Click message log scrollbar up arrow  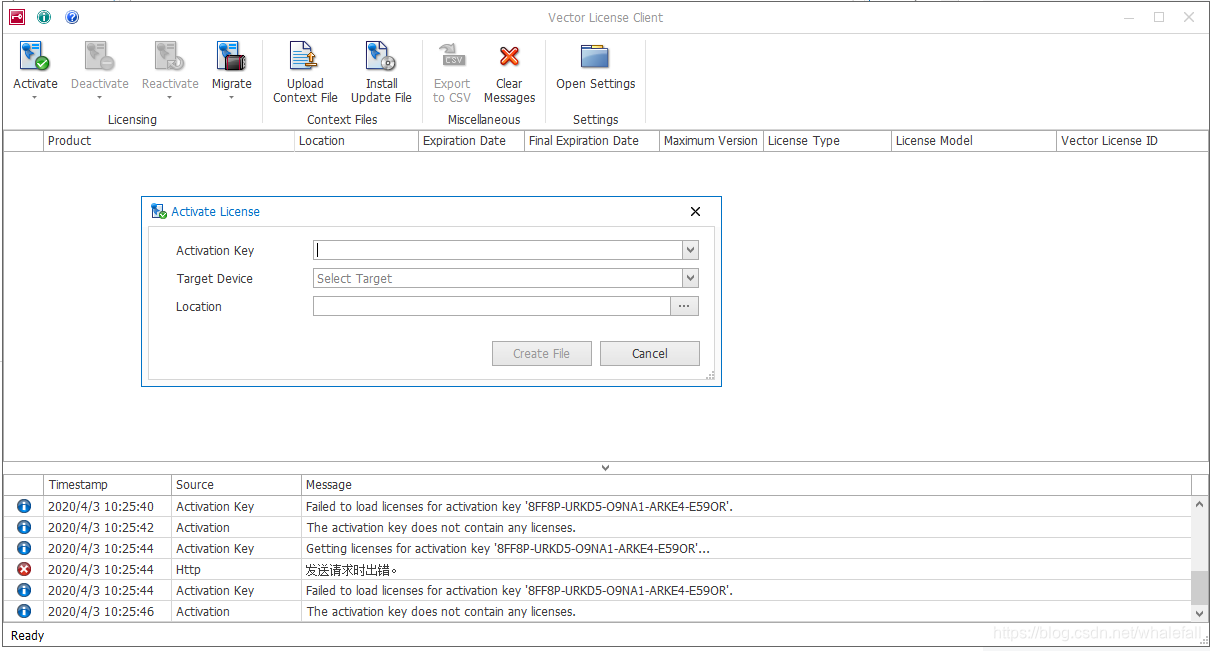point(1199,504)
